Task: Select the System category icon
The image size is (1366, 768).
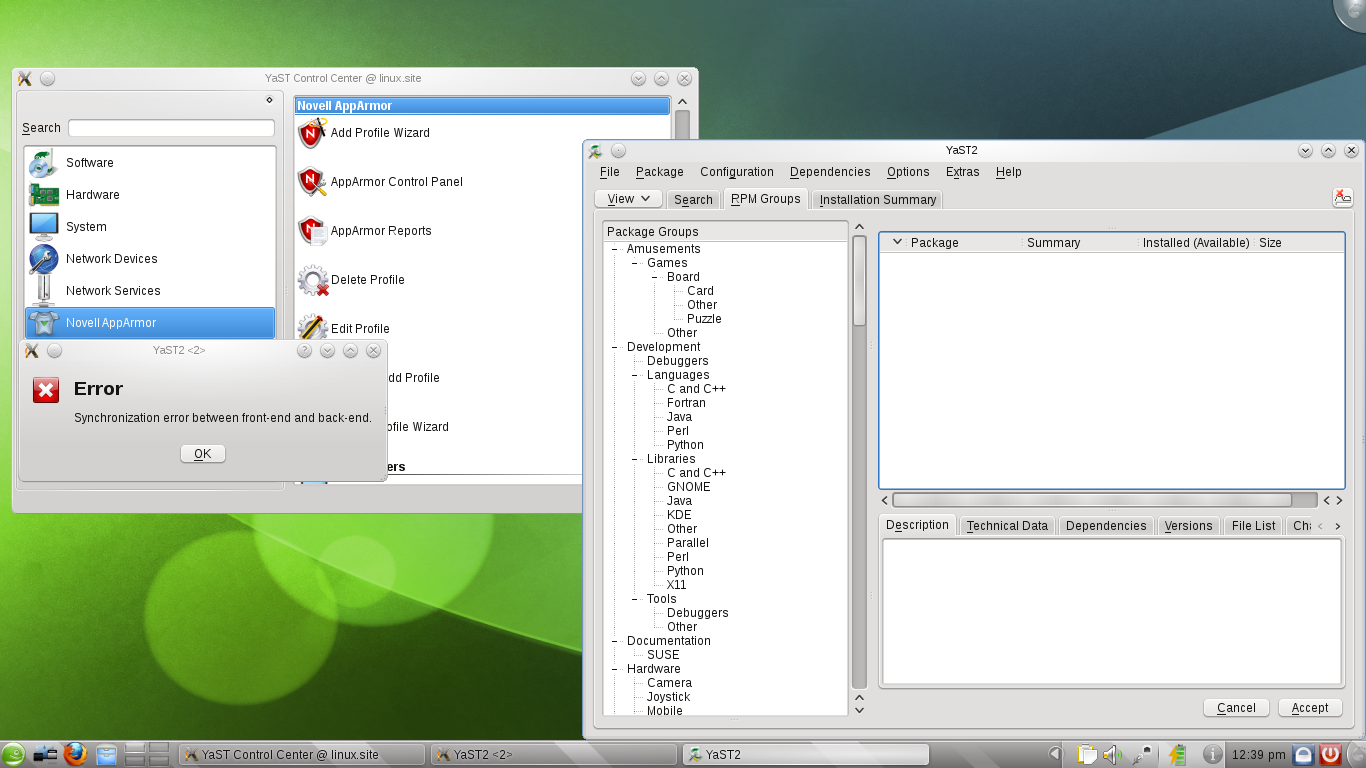Action: click(x=44, y=227)
